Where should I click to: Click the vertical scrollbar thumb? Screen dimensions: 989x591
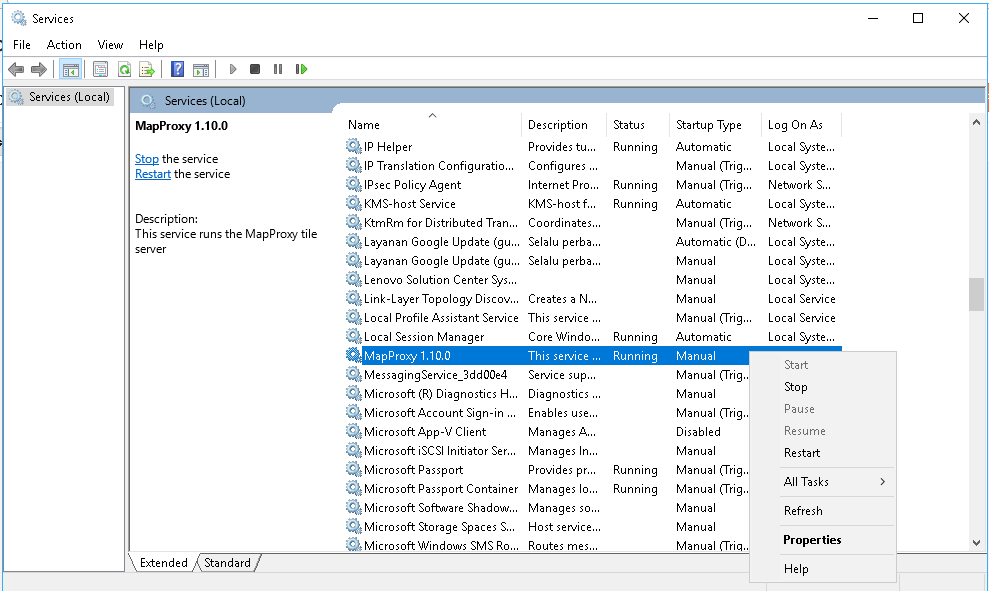[x=976, y=295]
